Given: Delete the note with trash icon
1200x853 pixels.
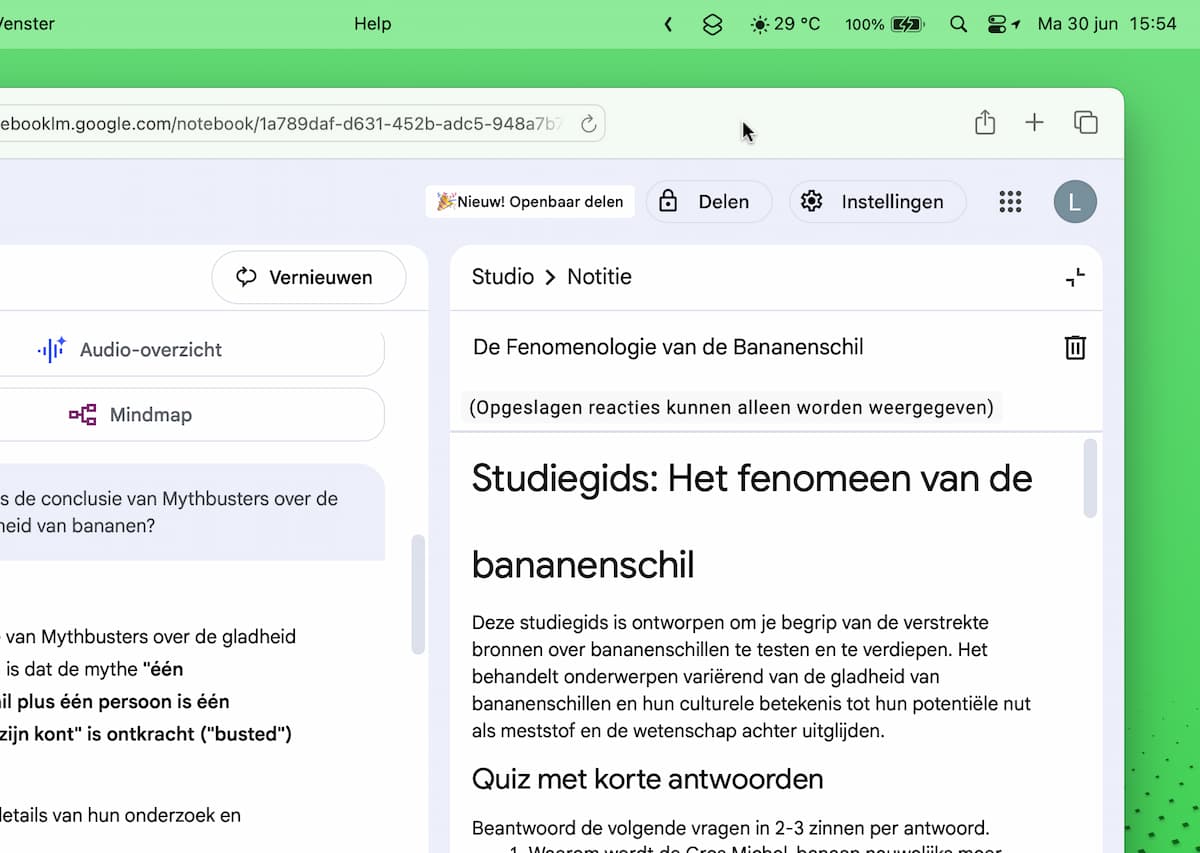Looking at the screenshot, I should coord(1075,348).
